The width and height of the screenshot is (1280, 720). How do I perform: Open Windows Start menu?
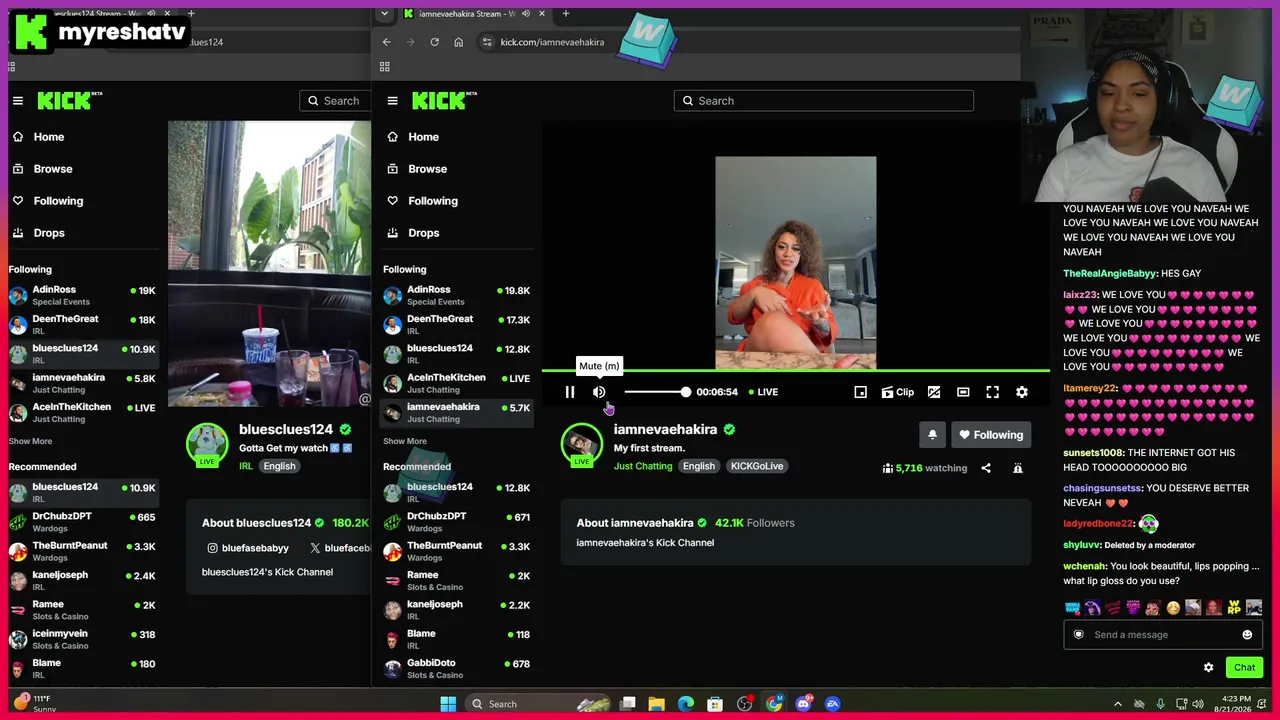[448, 704]
